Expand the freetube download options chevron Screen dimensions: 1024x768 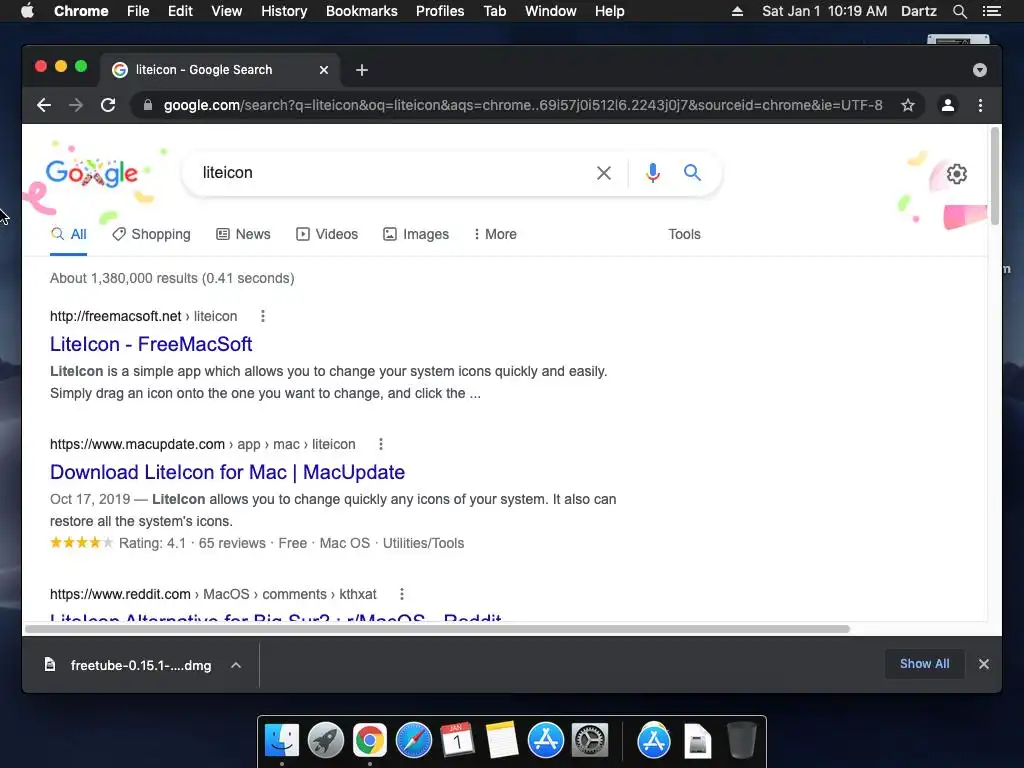click(x=236, y=665)
